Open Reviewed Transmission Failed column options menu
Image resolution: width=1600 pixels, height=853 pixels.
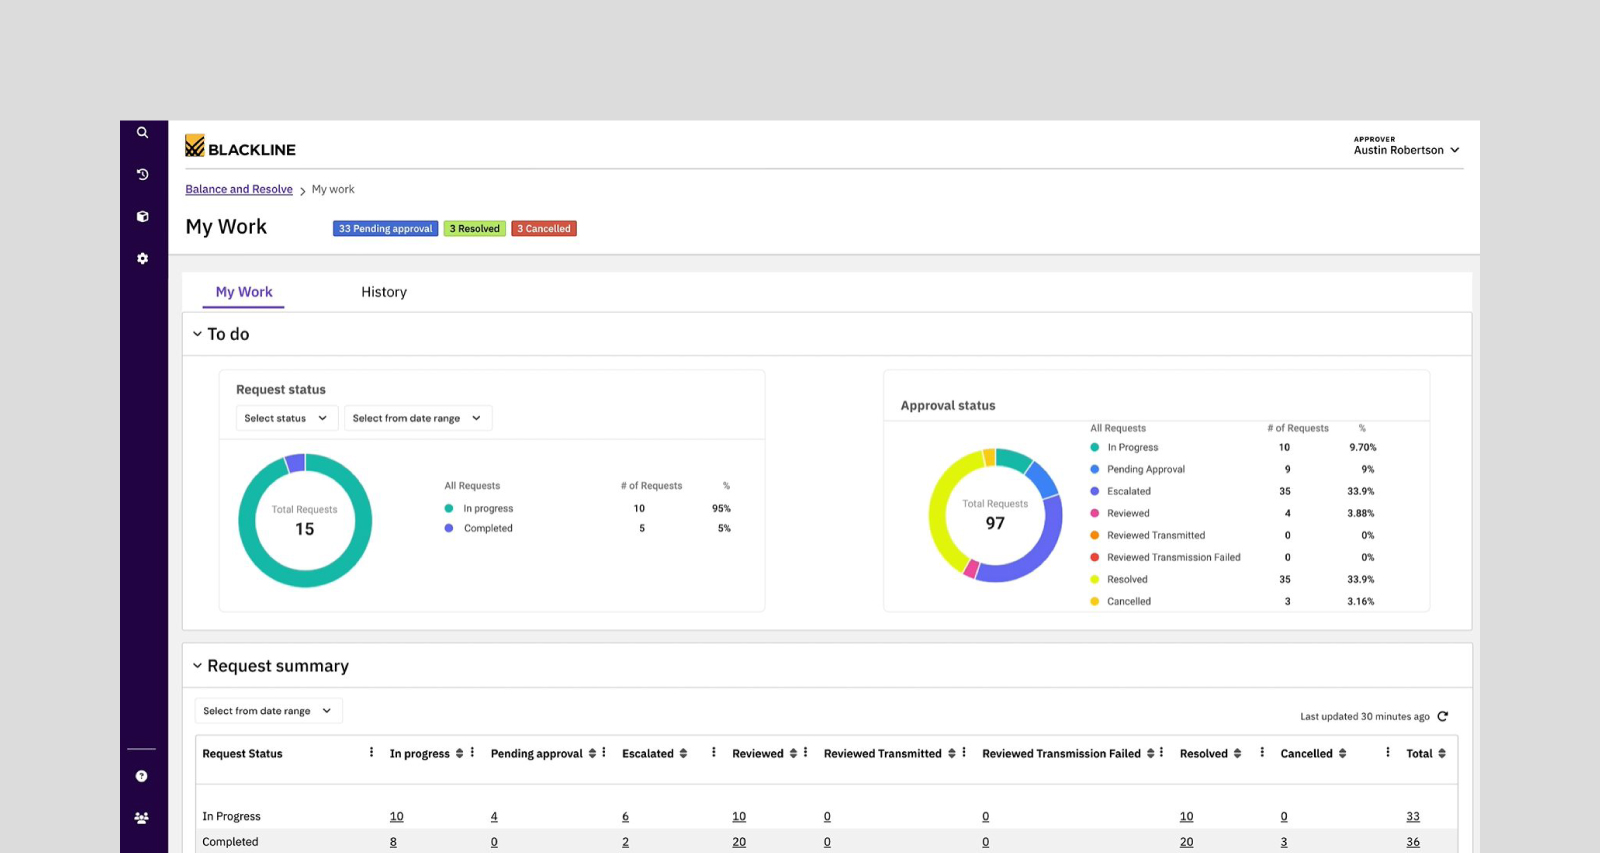(1161, 753)
